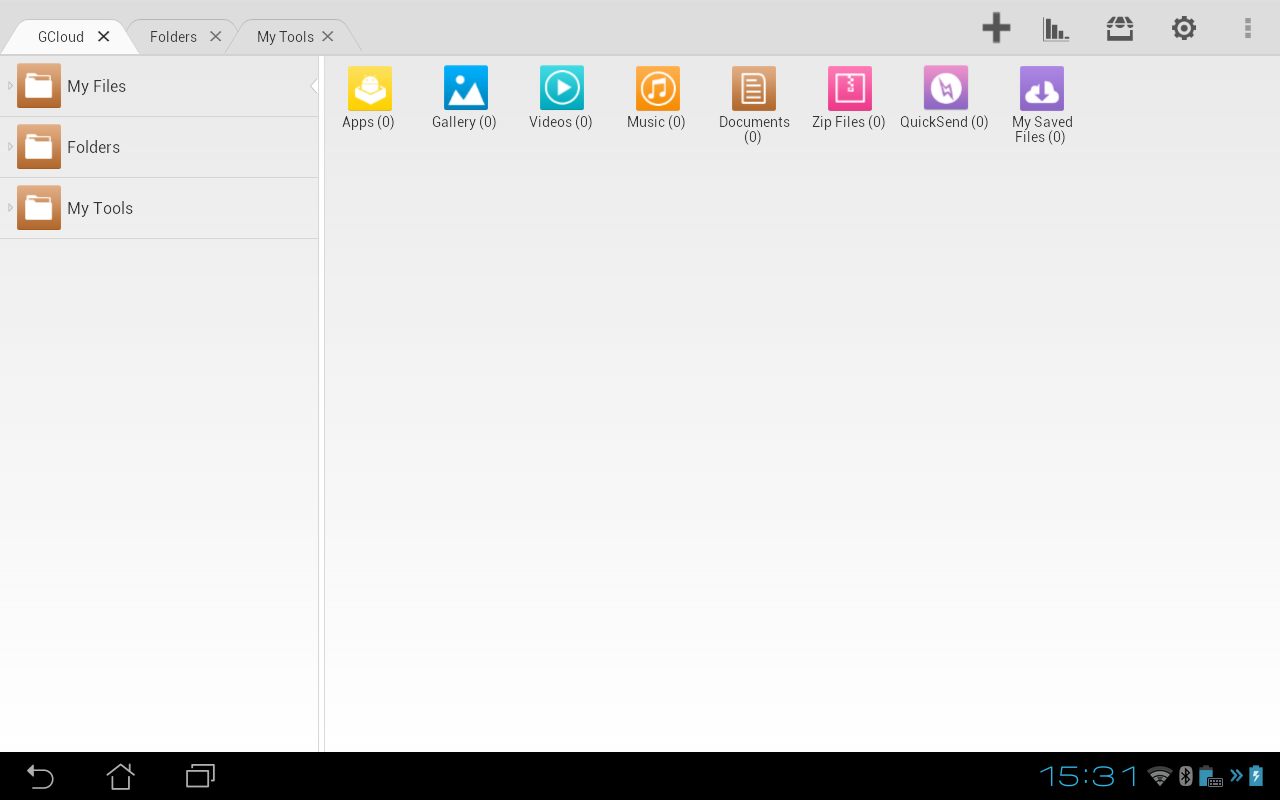Image resolution: width=1280 pixels, height=800 pixels.
Task: Close the My Tools tab
Action: pyautogui.click(x=327, y=37)
